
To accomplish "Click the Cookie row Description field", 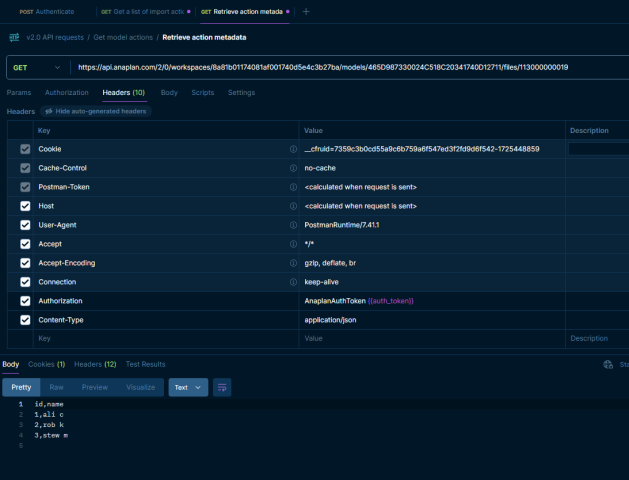I will coord(599,149).
